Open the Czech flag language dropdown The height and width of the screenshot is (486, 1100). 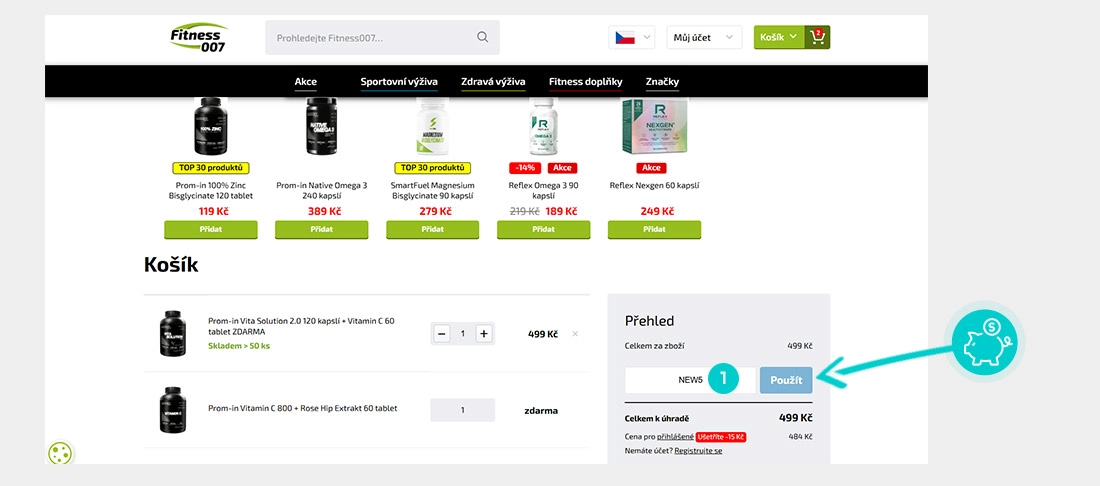[631, 37]
